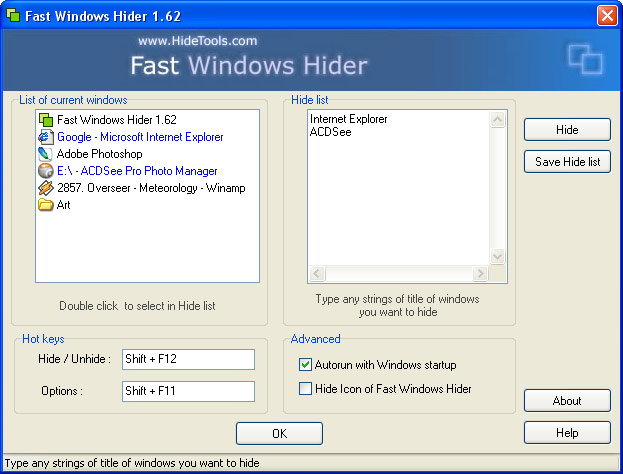Open Help
The image size is (623, 474).
point(567,433)
